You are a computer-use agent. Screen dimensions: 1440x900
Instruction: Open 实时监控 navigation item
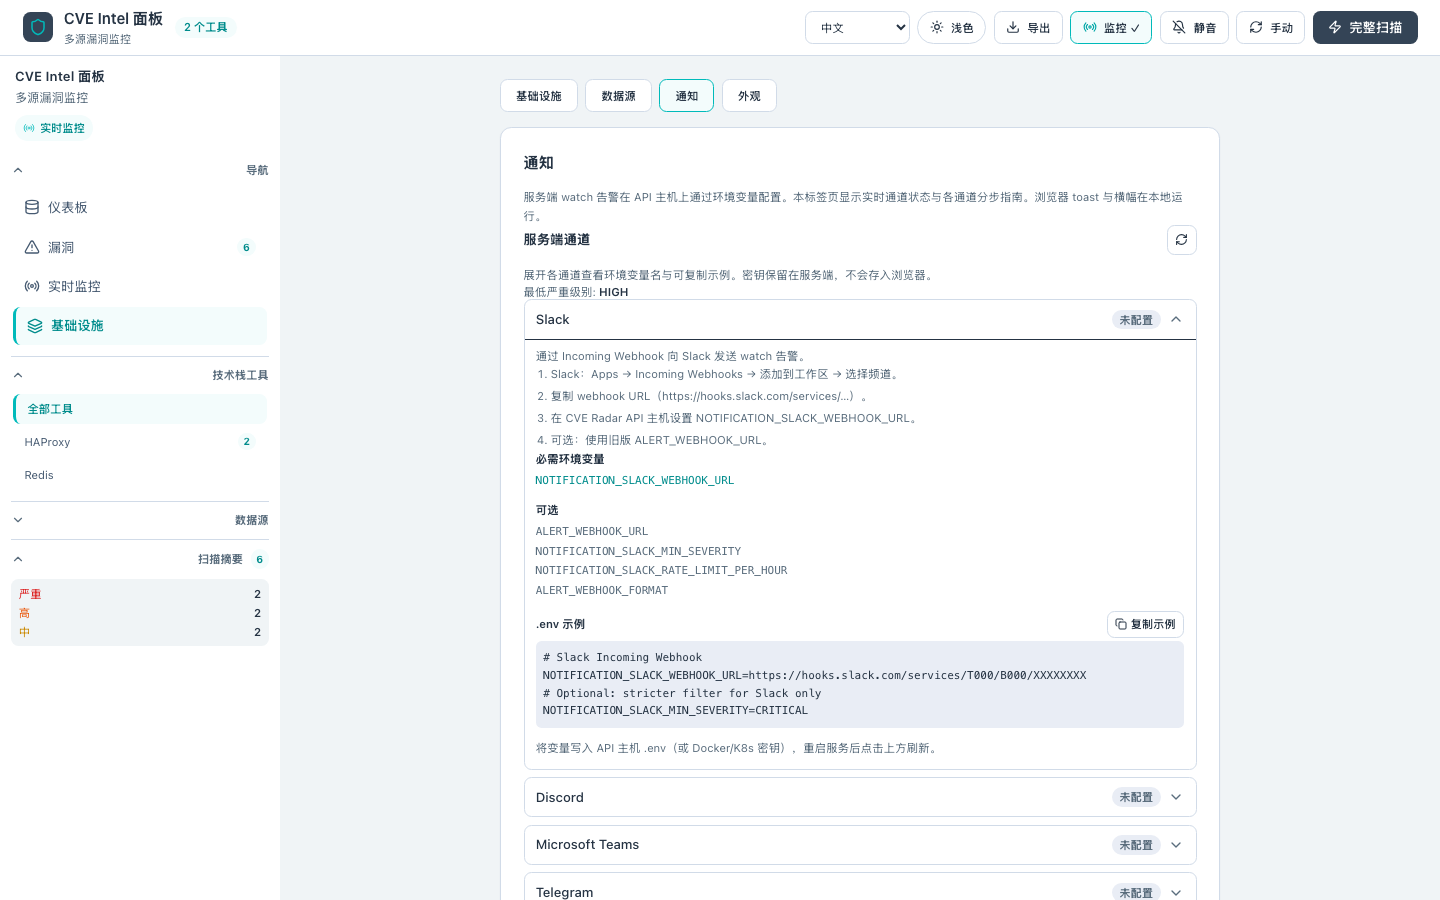[x=140, y=286]
